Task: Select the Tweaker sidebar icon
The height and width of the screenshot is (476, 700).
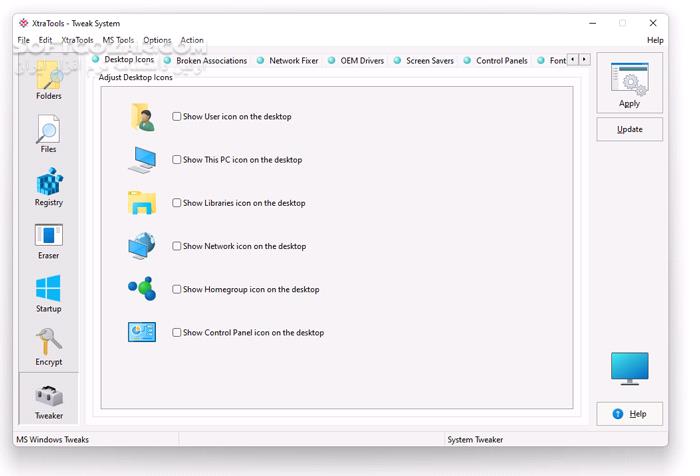Action: tap(48, 400)
